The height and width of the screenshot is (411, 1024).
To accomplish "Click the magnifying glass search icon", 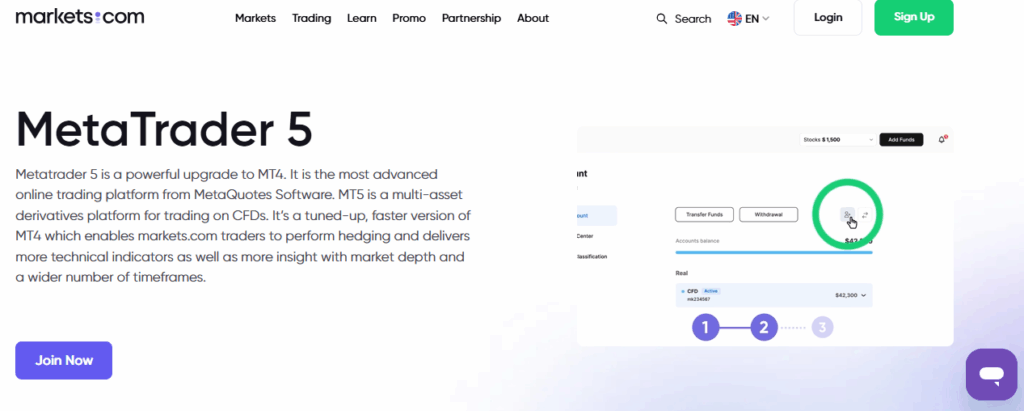I will (x=662, y=18).
